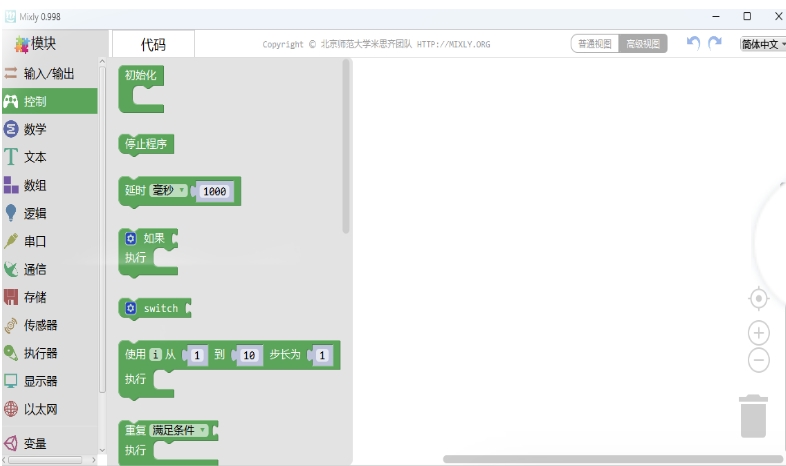This screenshot has width=786, height=466.
Task: Click the HTTP://MIXLY.ORG copyright text
Action: point(454,44)
